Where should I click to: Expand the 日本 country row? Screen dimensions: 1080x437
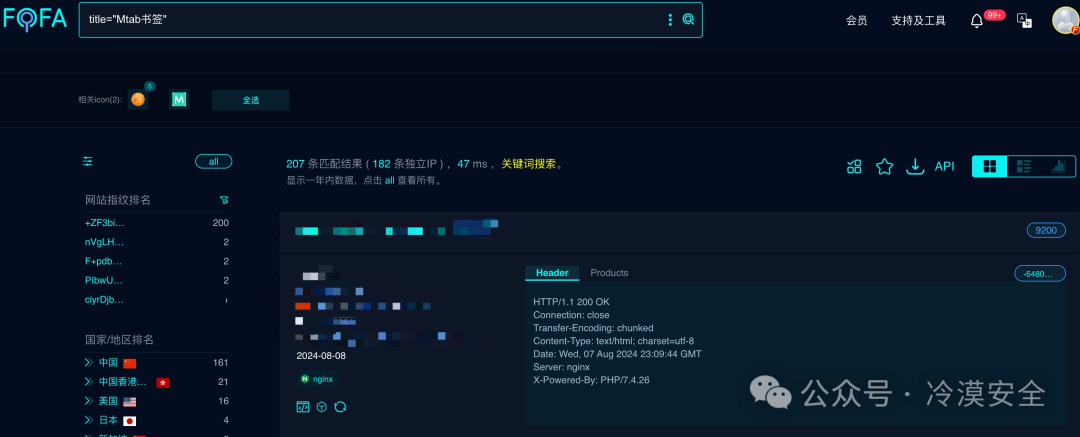pos(89,420)
